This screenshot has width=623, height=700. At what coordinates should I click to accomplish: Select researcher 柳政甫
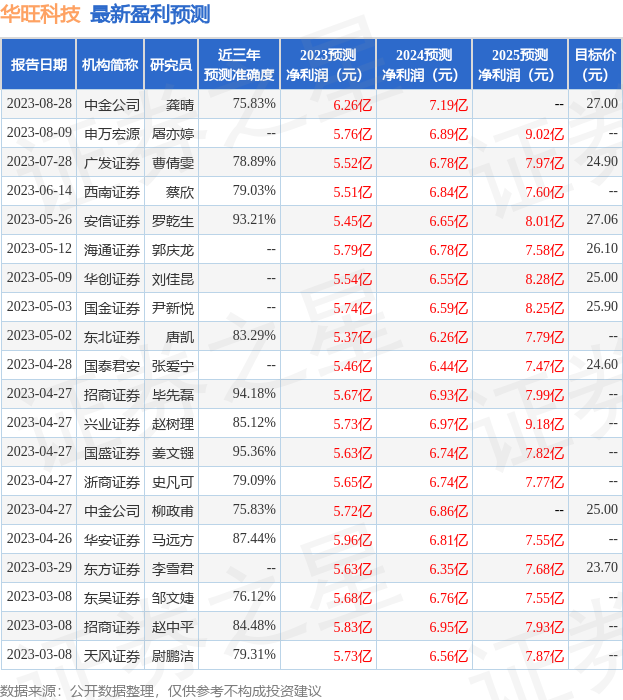[x=173, y=511]
